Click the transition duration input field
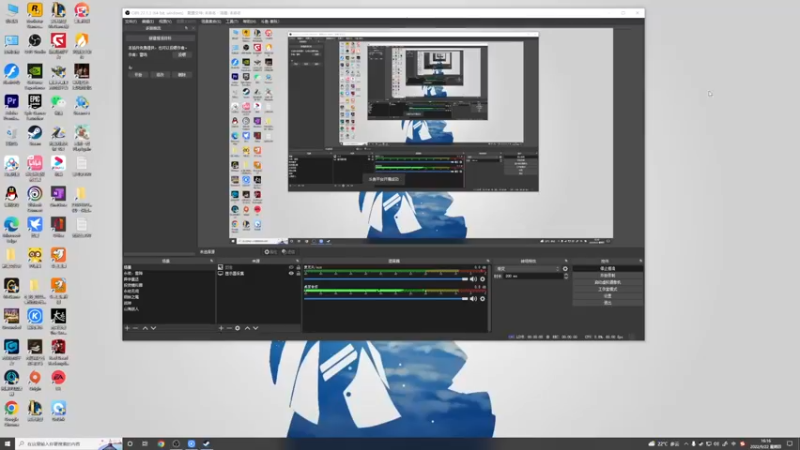Screen dimensions: 800x450 533,276
